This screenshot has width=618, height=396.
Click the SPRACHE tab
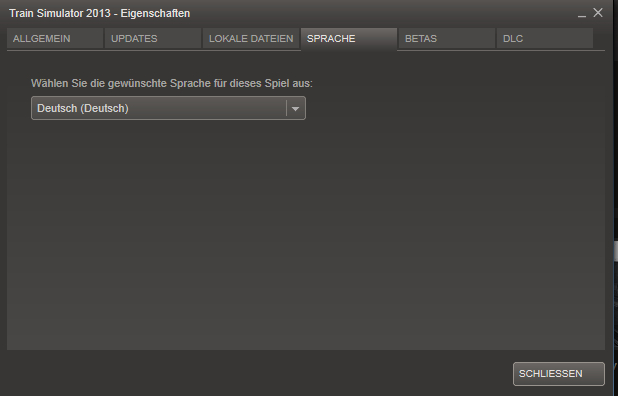349,39
